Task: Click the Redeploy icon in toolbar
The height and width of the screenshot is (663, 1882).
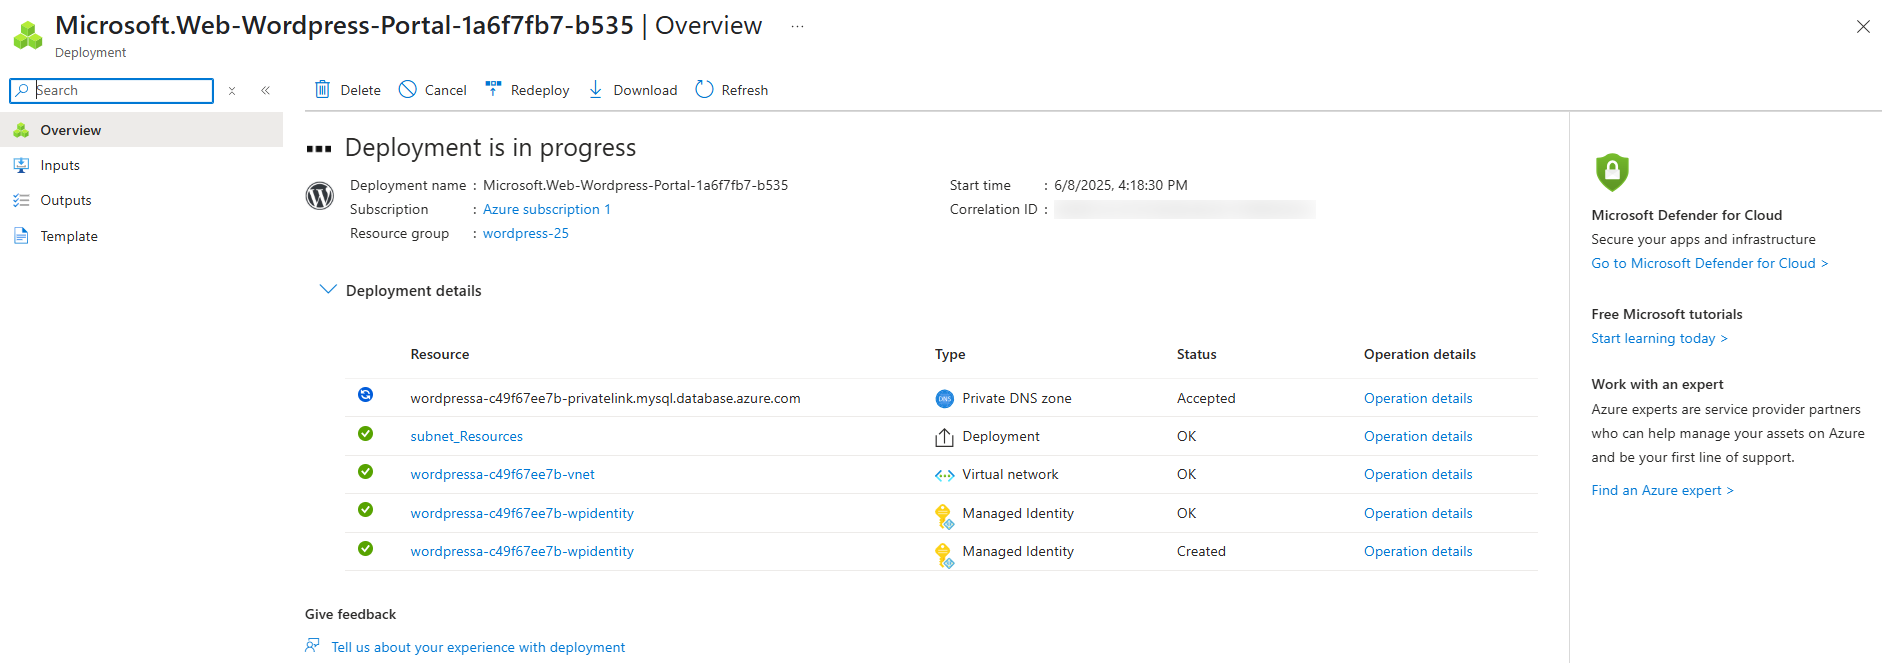Action: 493,89
